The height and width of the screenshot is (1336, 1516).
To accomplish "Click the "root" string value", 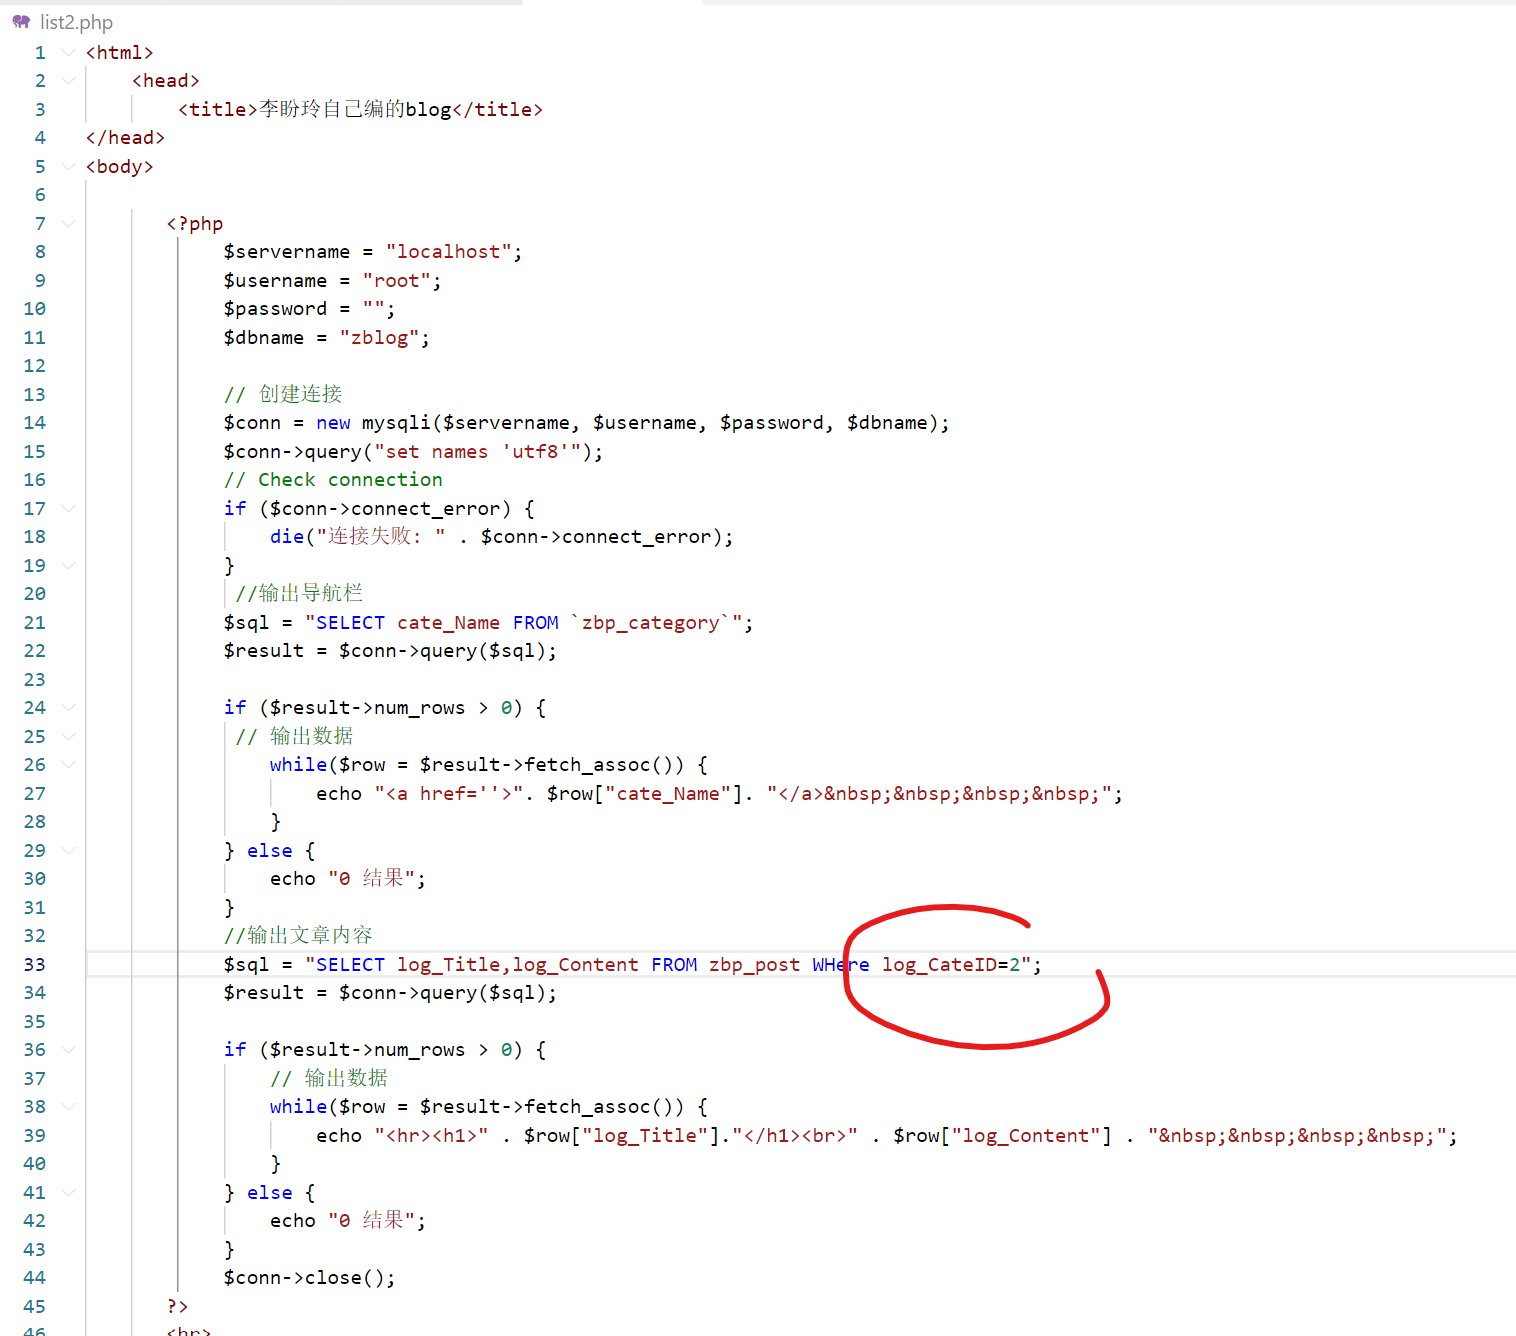I will pos(397,280).
